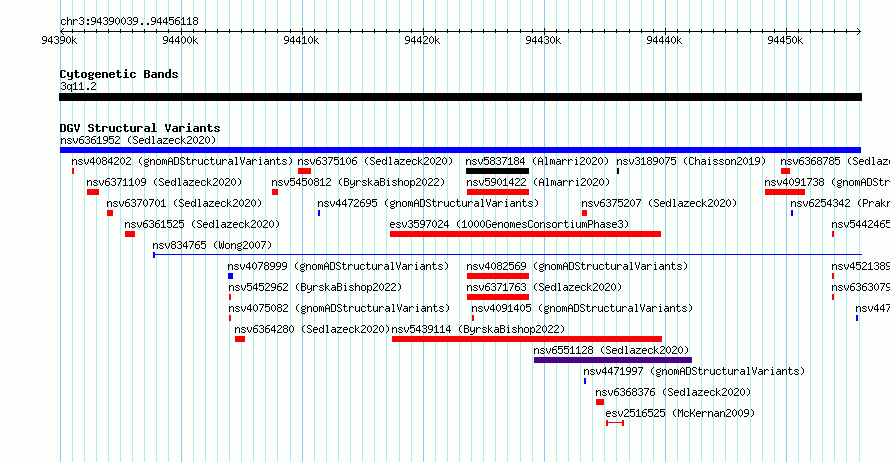Click the red block under nsv6364280

click(240, 339)
